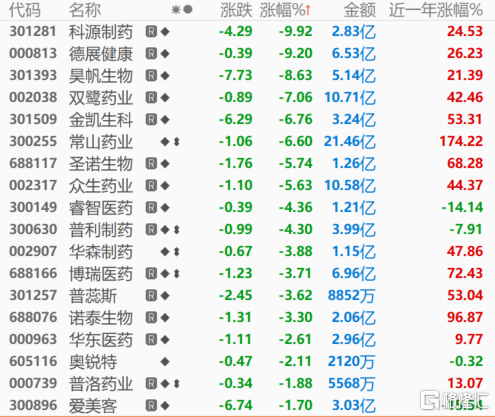Click the R badge next to 科源制药
Image resolution: width=495 pixels, height=417 pixels.
[151, 32]
